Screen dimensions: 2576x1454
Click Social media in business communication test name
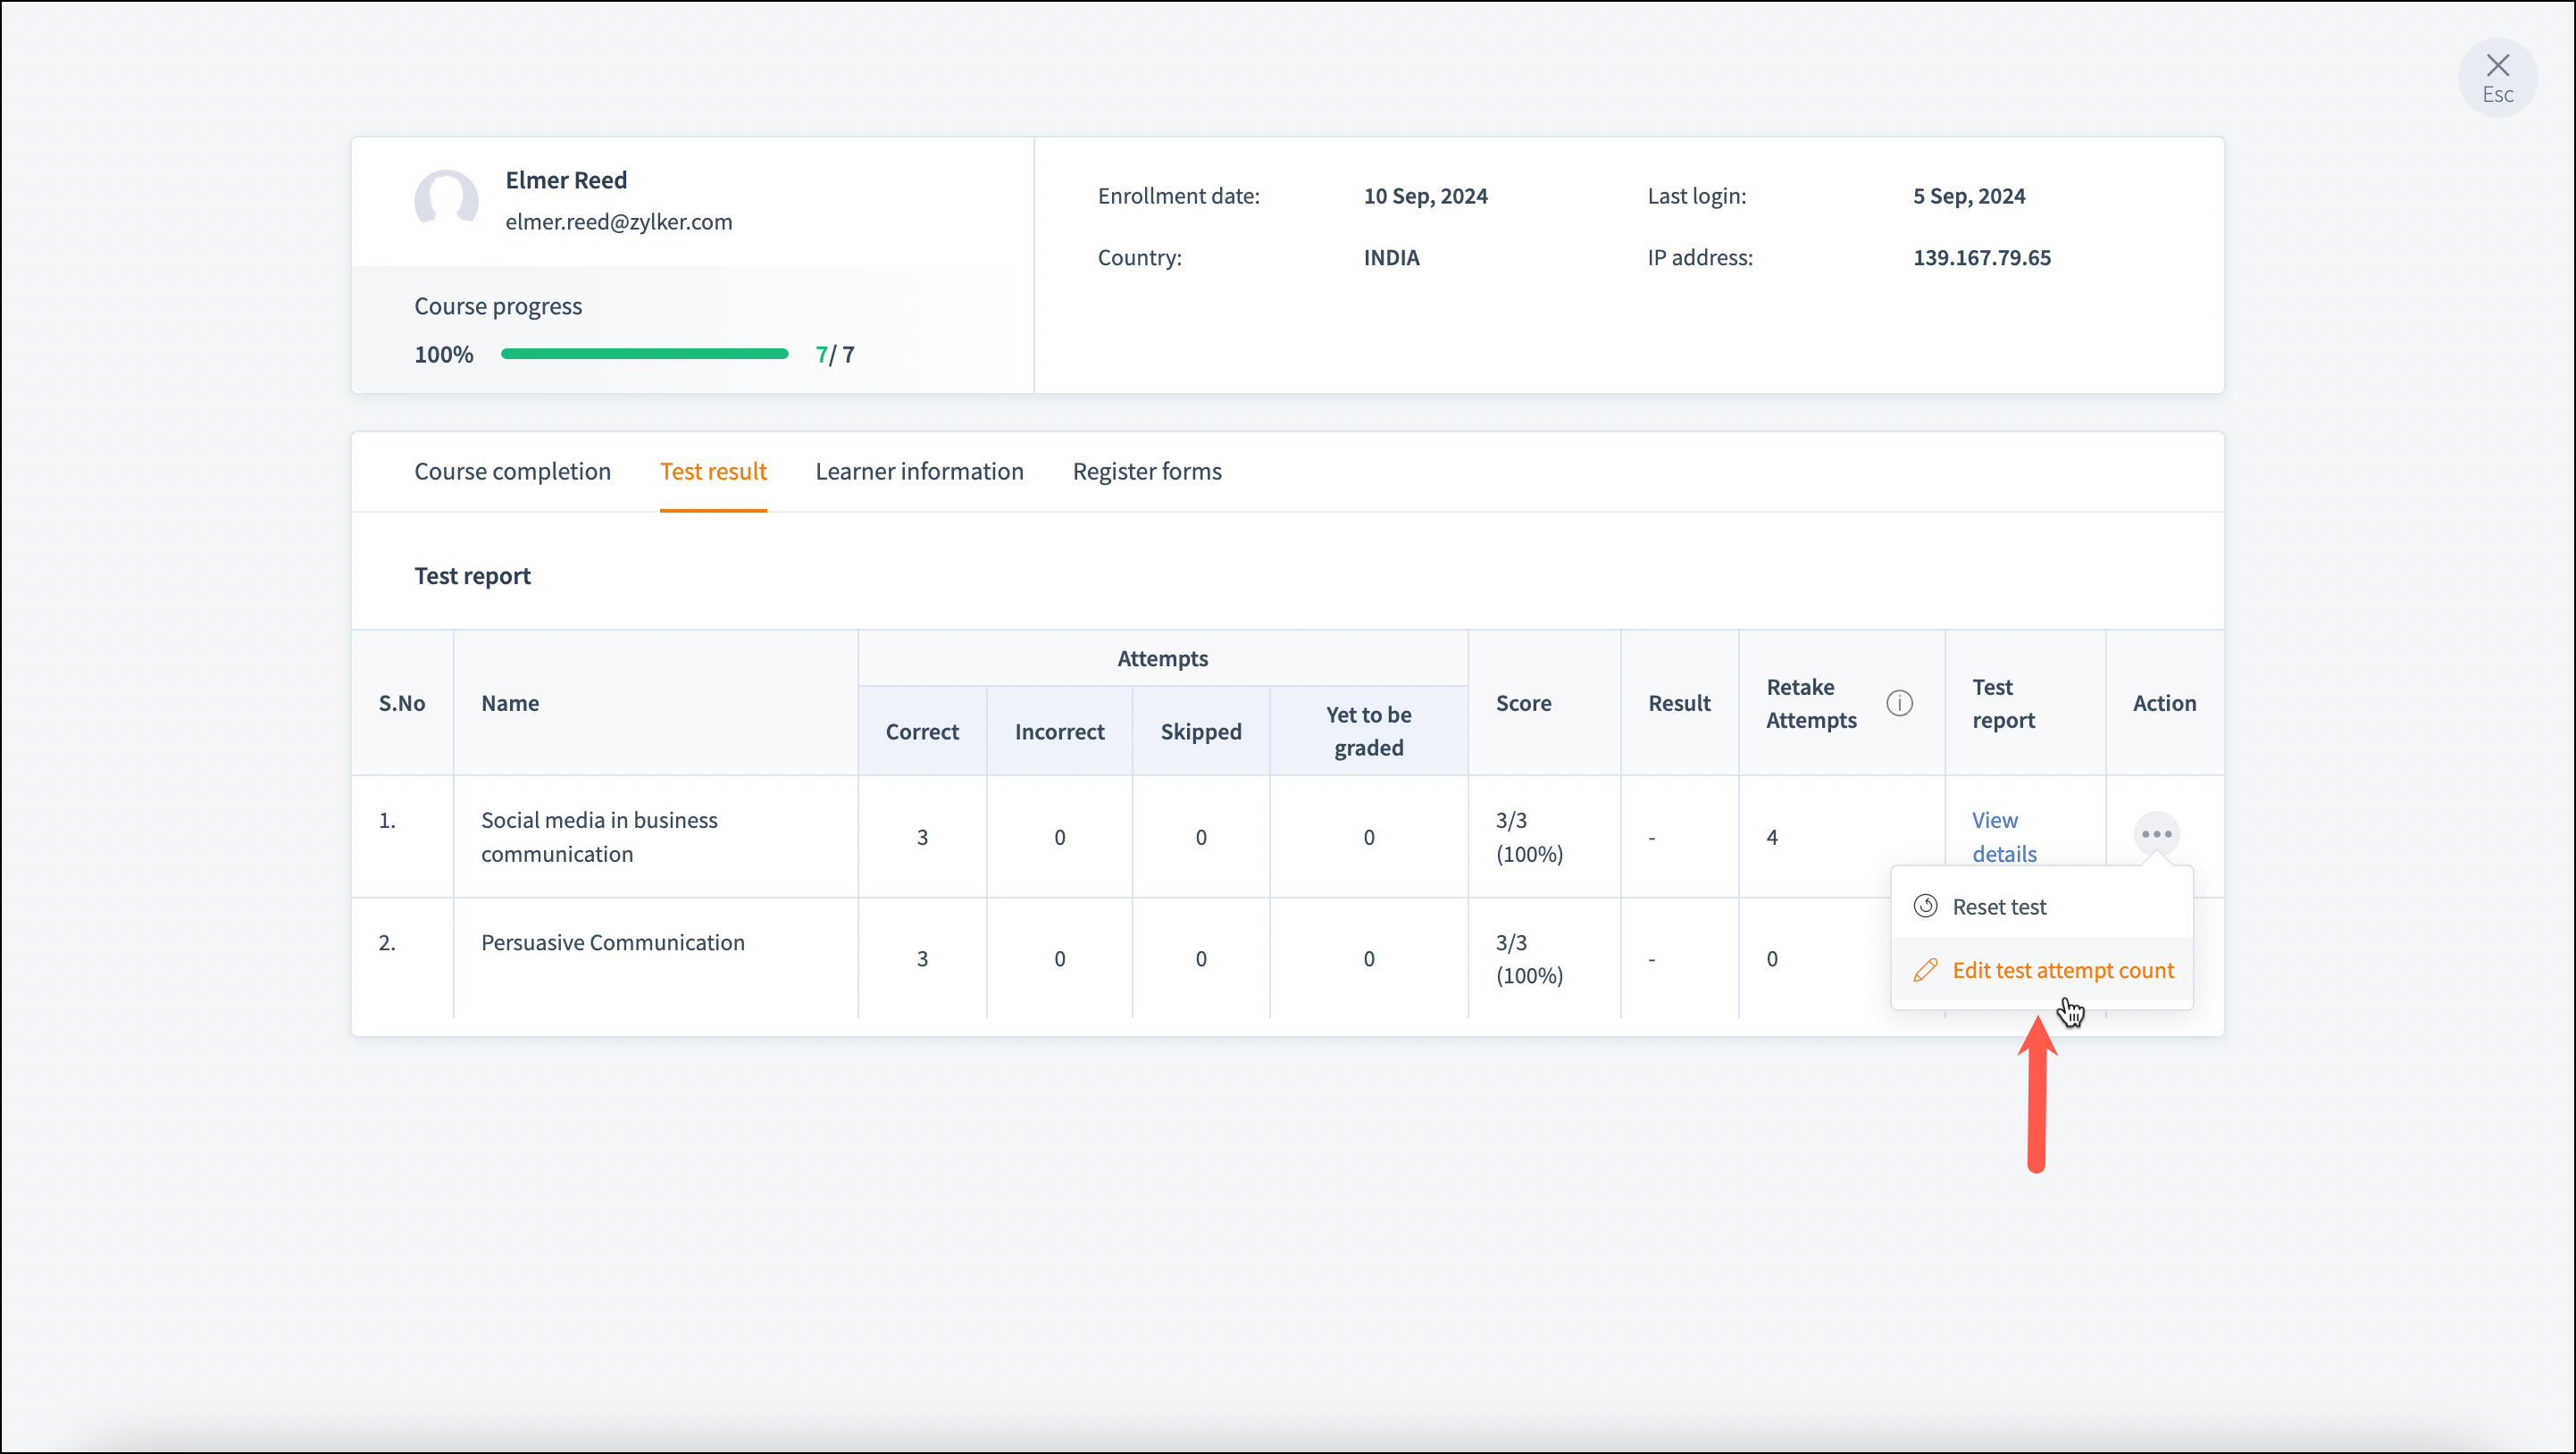coord(599,836)
